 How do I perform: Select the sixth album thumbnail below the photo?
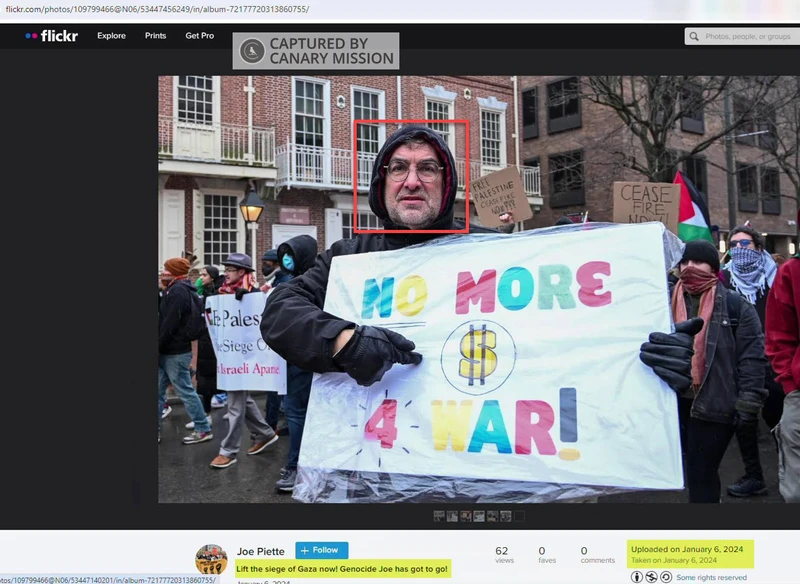506,516
